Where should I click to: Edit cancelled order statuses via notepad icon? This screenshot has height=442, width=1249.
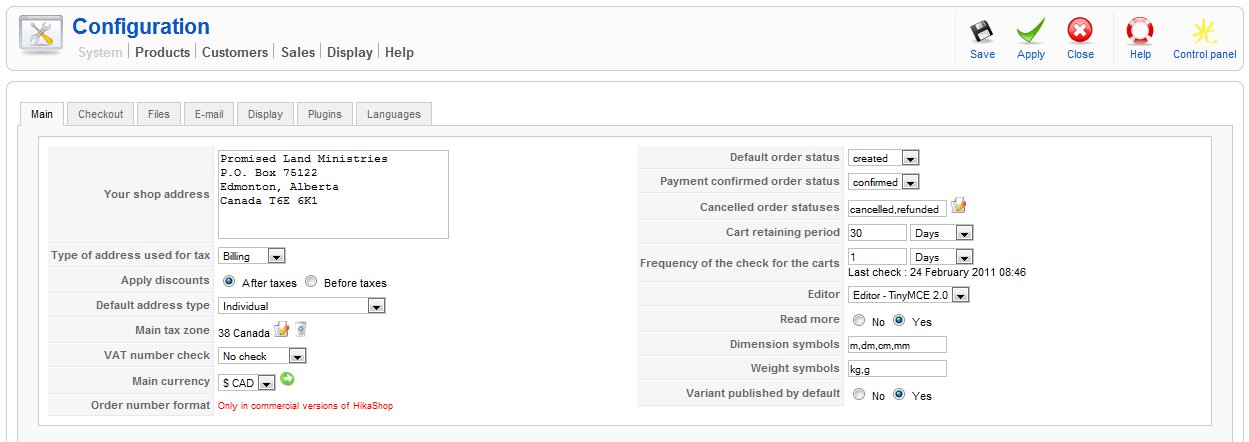[x=959, y=206]
